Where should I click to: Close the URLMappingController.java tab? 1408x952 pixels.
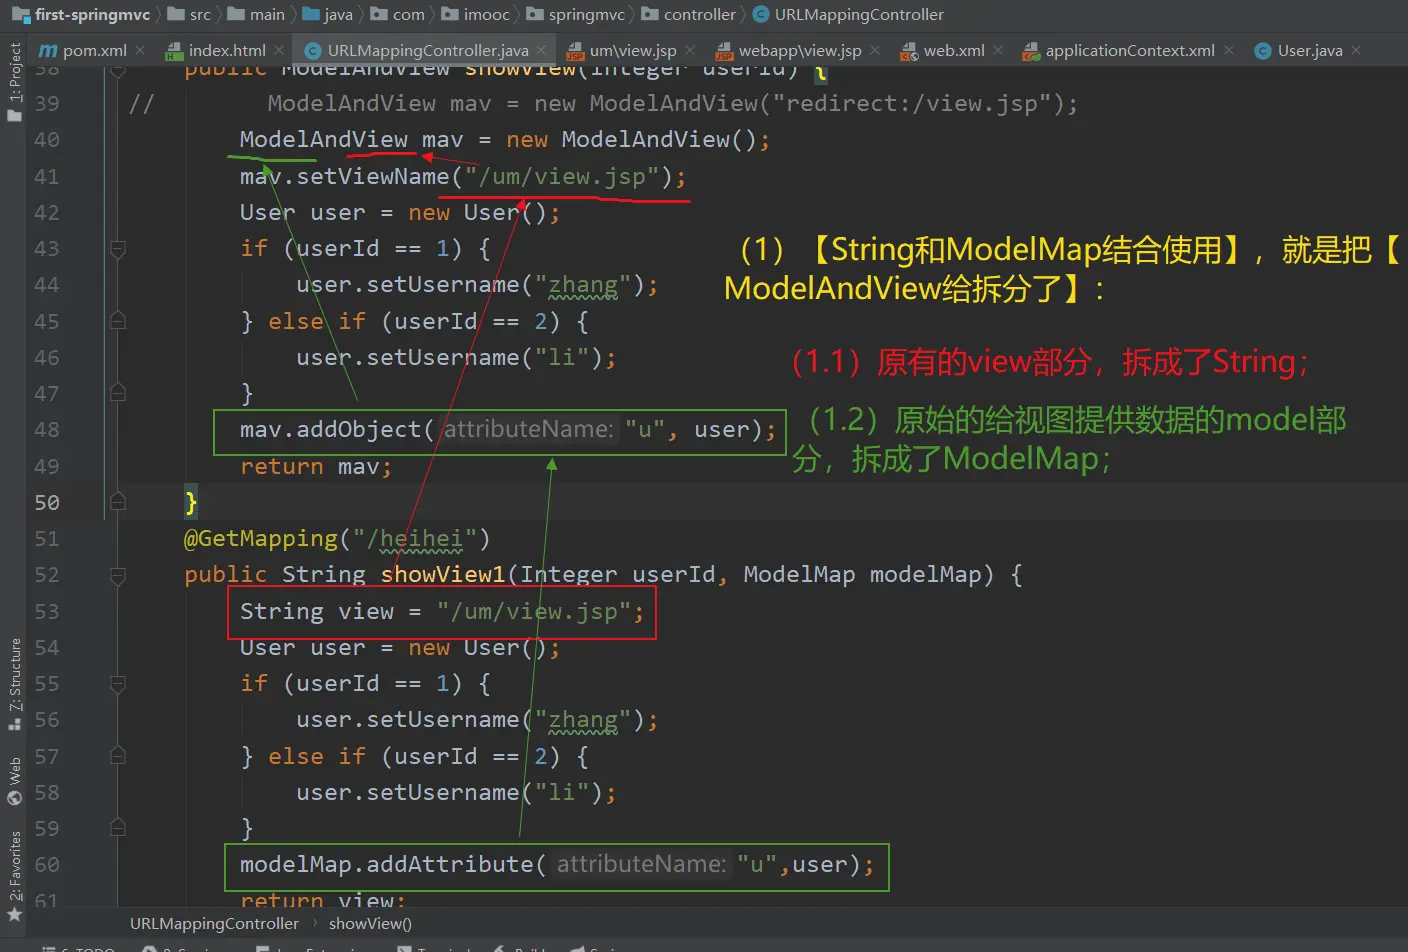tap(542, 50)
